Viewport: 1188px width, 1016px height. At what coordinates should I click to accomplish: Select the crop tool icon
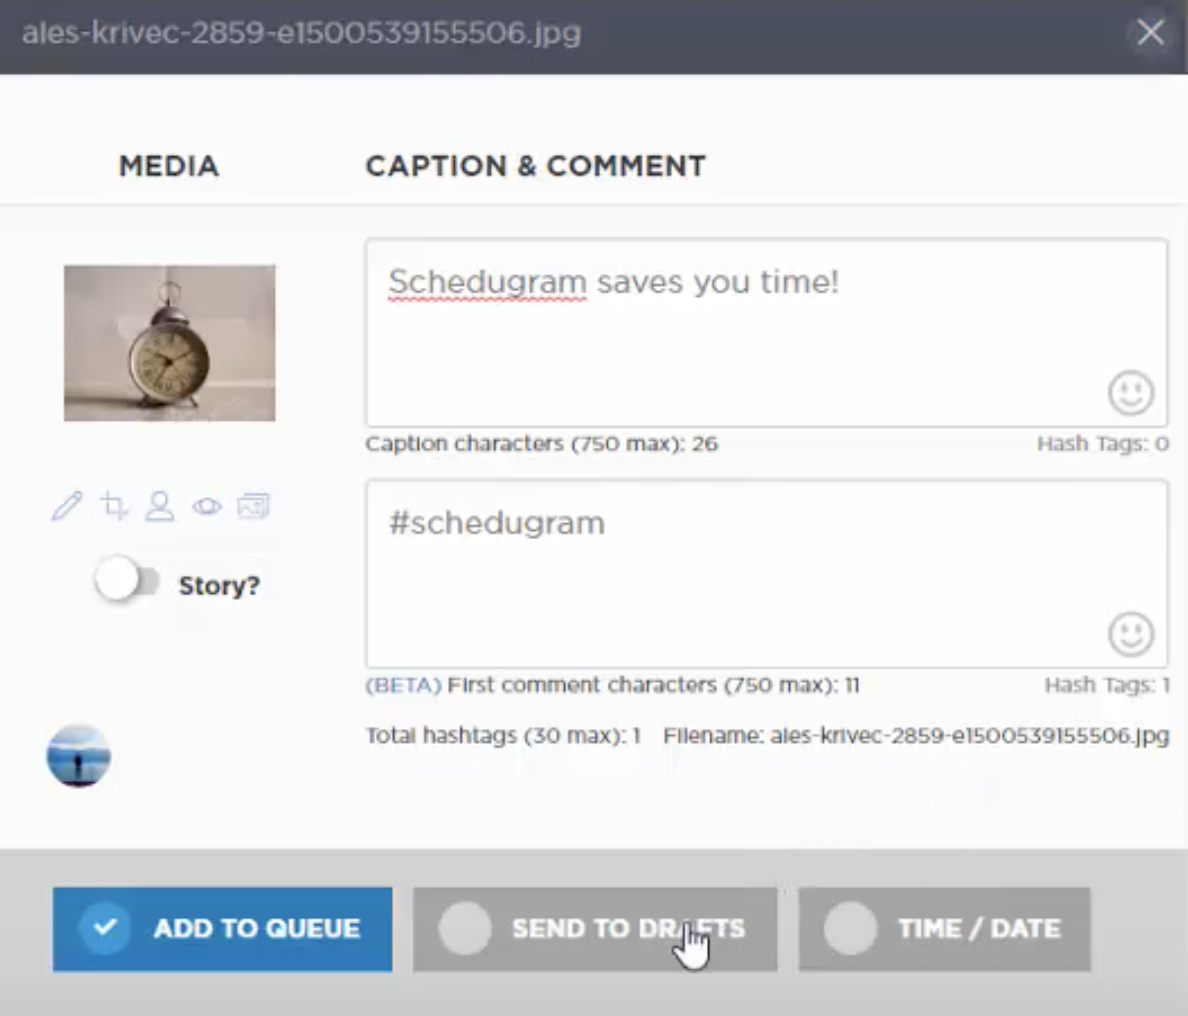click(x=114, y=506)
